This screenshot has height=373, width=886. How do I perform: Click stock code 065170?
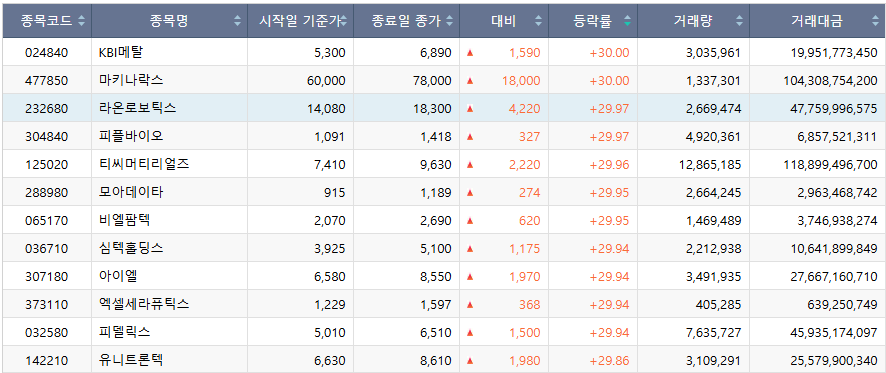(47, 220)
